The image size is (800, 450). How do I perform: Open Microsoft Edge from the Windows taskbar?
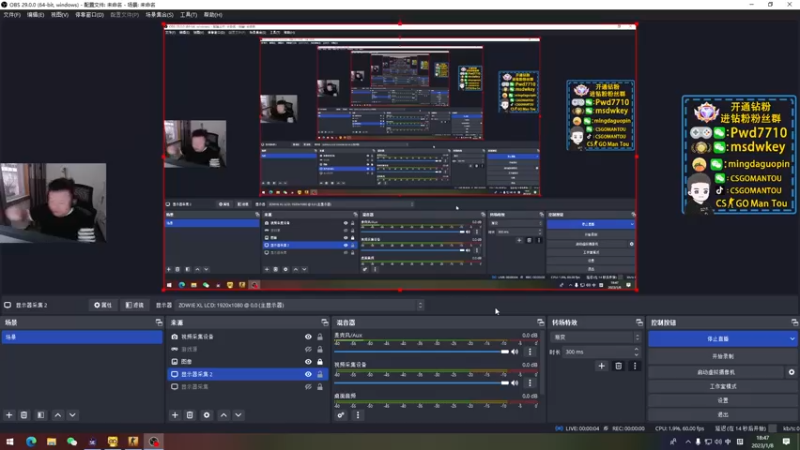[x=31, y=441]
